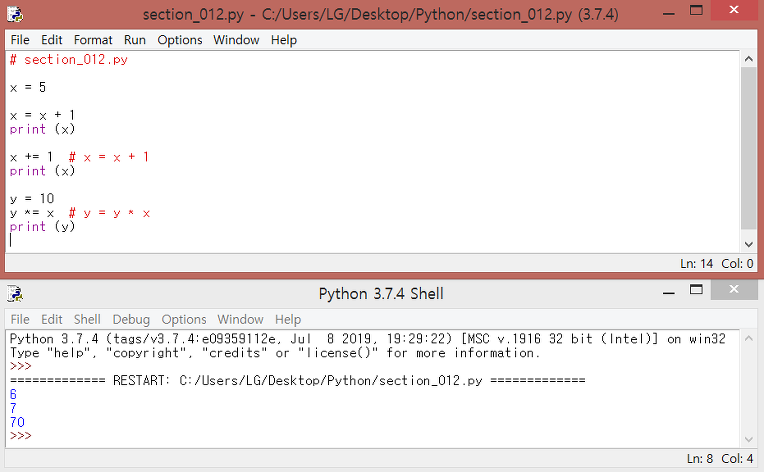Place cursor on the 'y = 10' line
The height and width of the screenshot is (472, 764).
(x=32, y=199)
